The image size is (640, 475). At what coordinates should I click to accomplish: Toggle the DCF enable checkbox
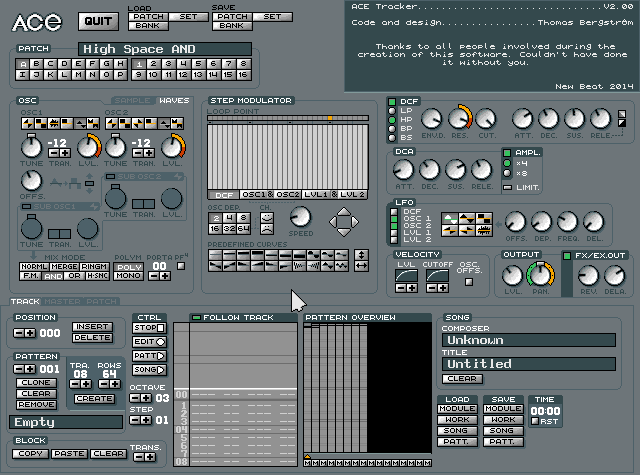392,102
